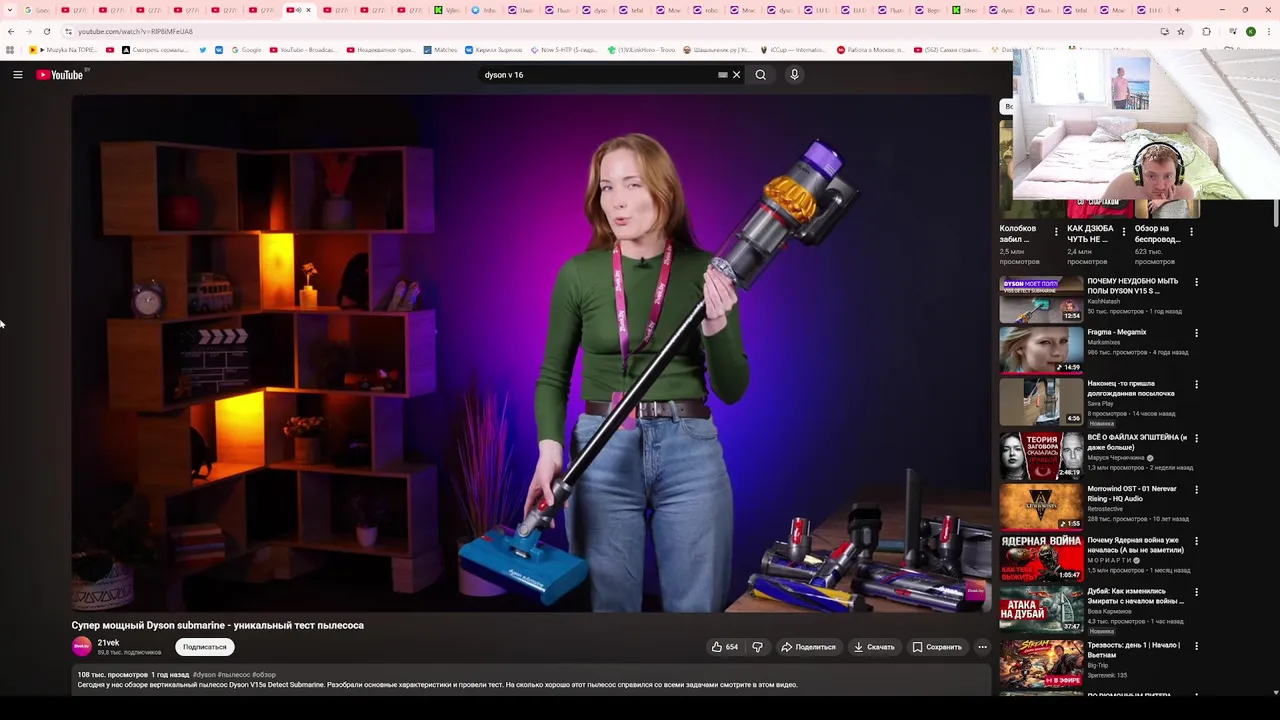This screenshot has width=1280, height=720.
Task: Open the 21vek channel avatar
Action: (x=82, y=647)
